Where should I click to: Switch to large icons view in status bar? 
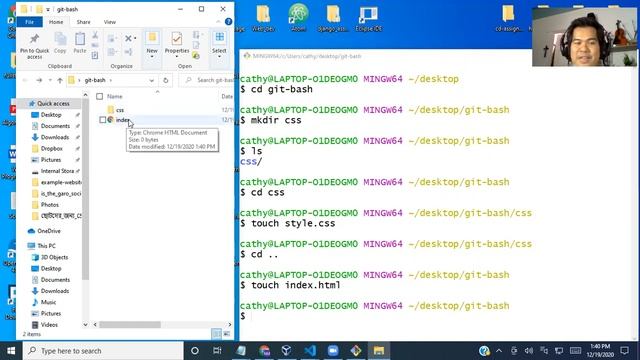coord(227,334)
